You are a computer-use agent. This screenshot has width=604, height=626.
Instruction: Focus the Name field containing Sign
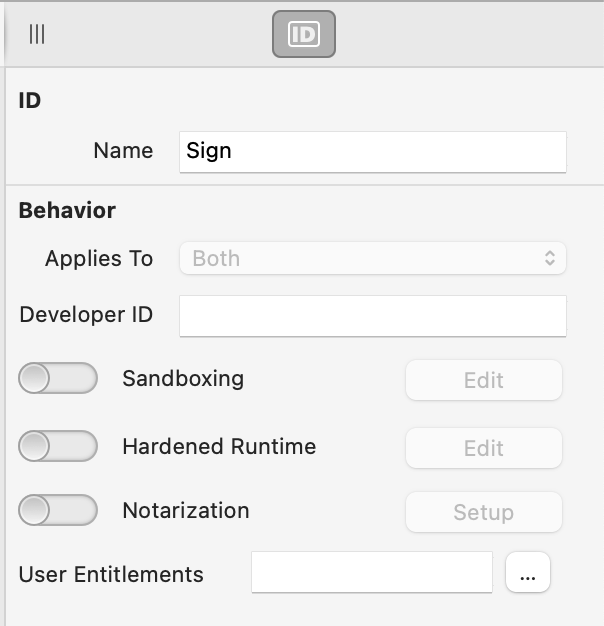click(372, 152)
